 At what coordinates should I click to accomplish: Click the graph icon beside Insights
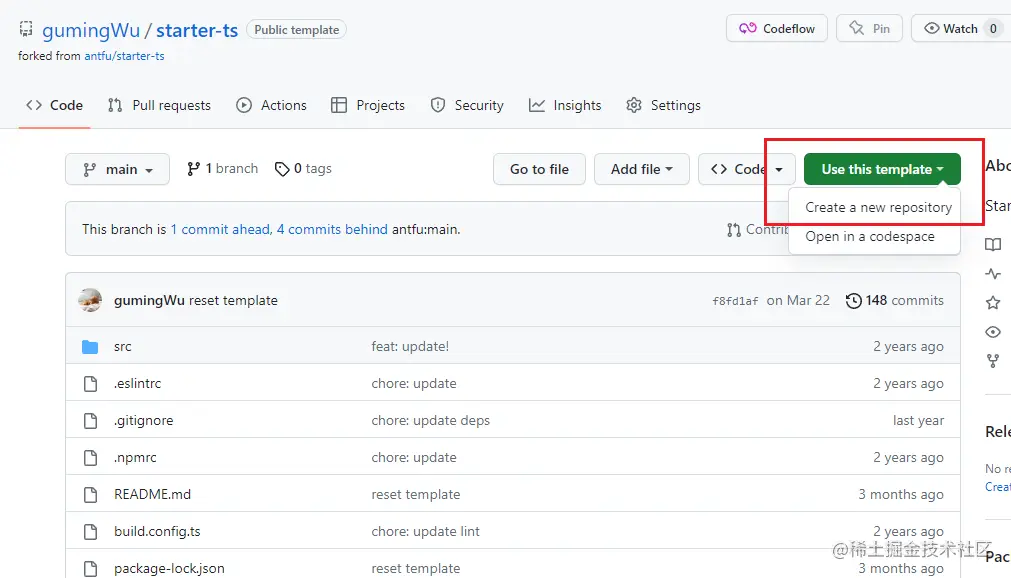pyautogui.click(x=536, y=105)
